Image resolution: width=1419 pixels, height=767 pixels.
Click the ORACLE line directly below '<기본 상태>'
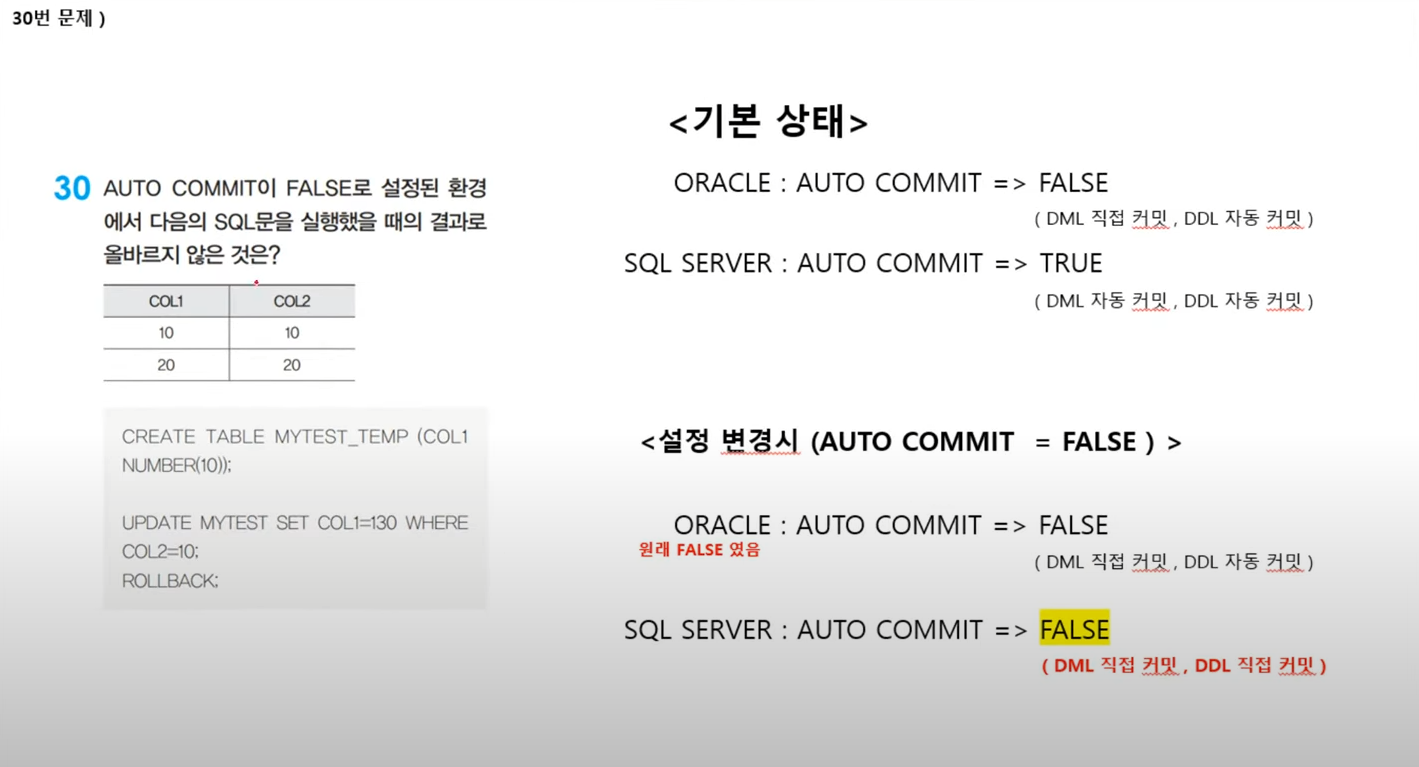(x=891, y=183)
